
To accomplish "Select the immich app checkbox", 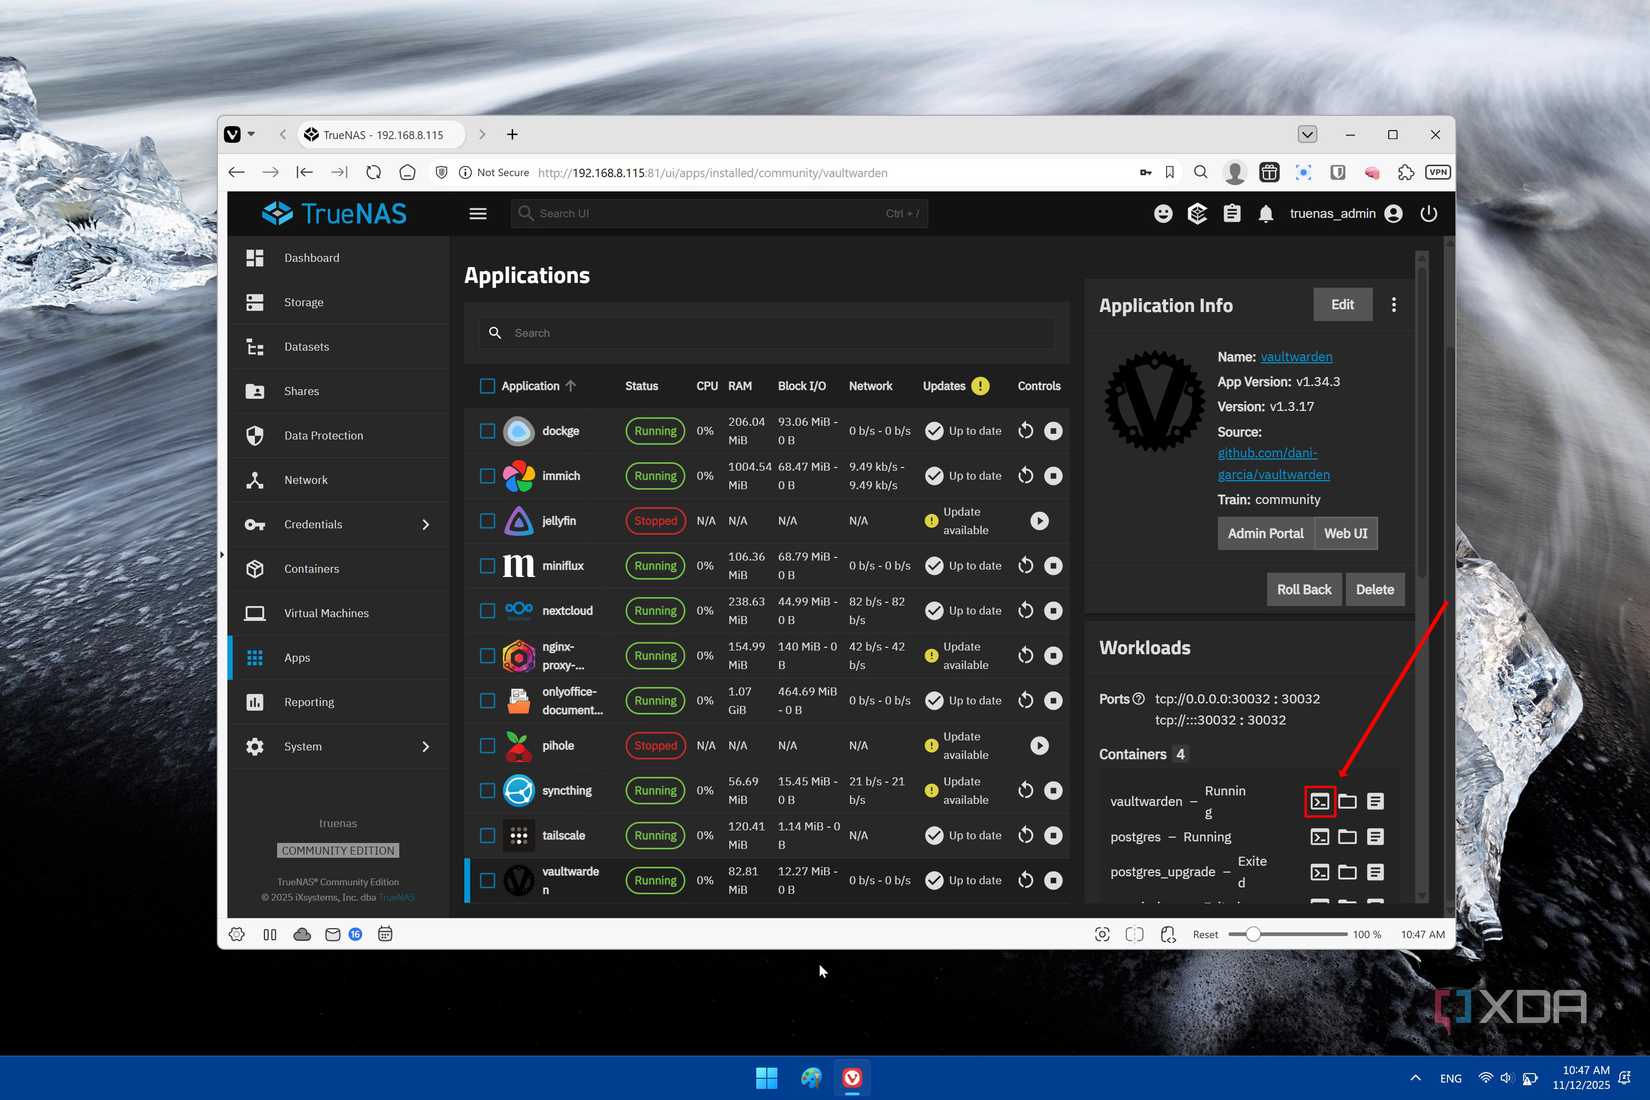I will click(x=487, y=476).
